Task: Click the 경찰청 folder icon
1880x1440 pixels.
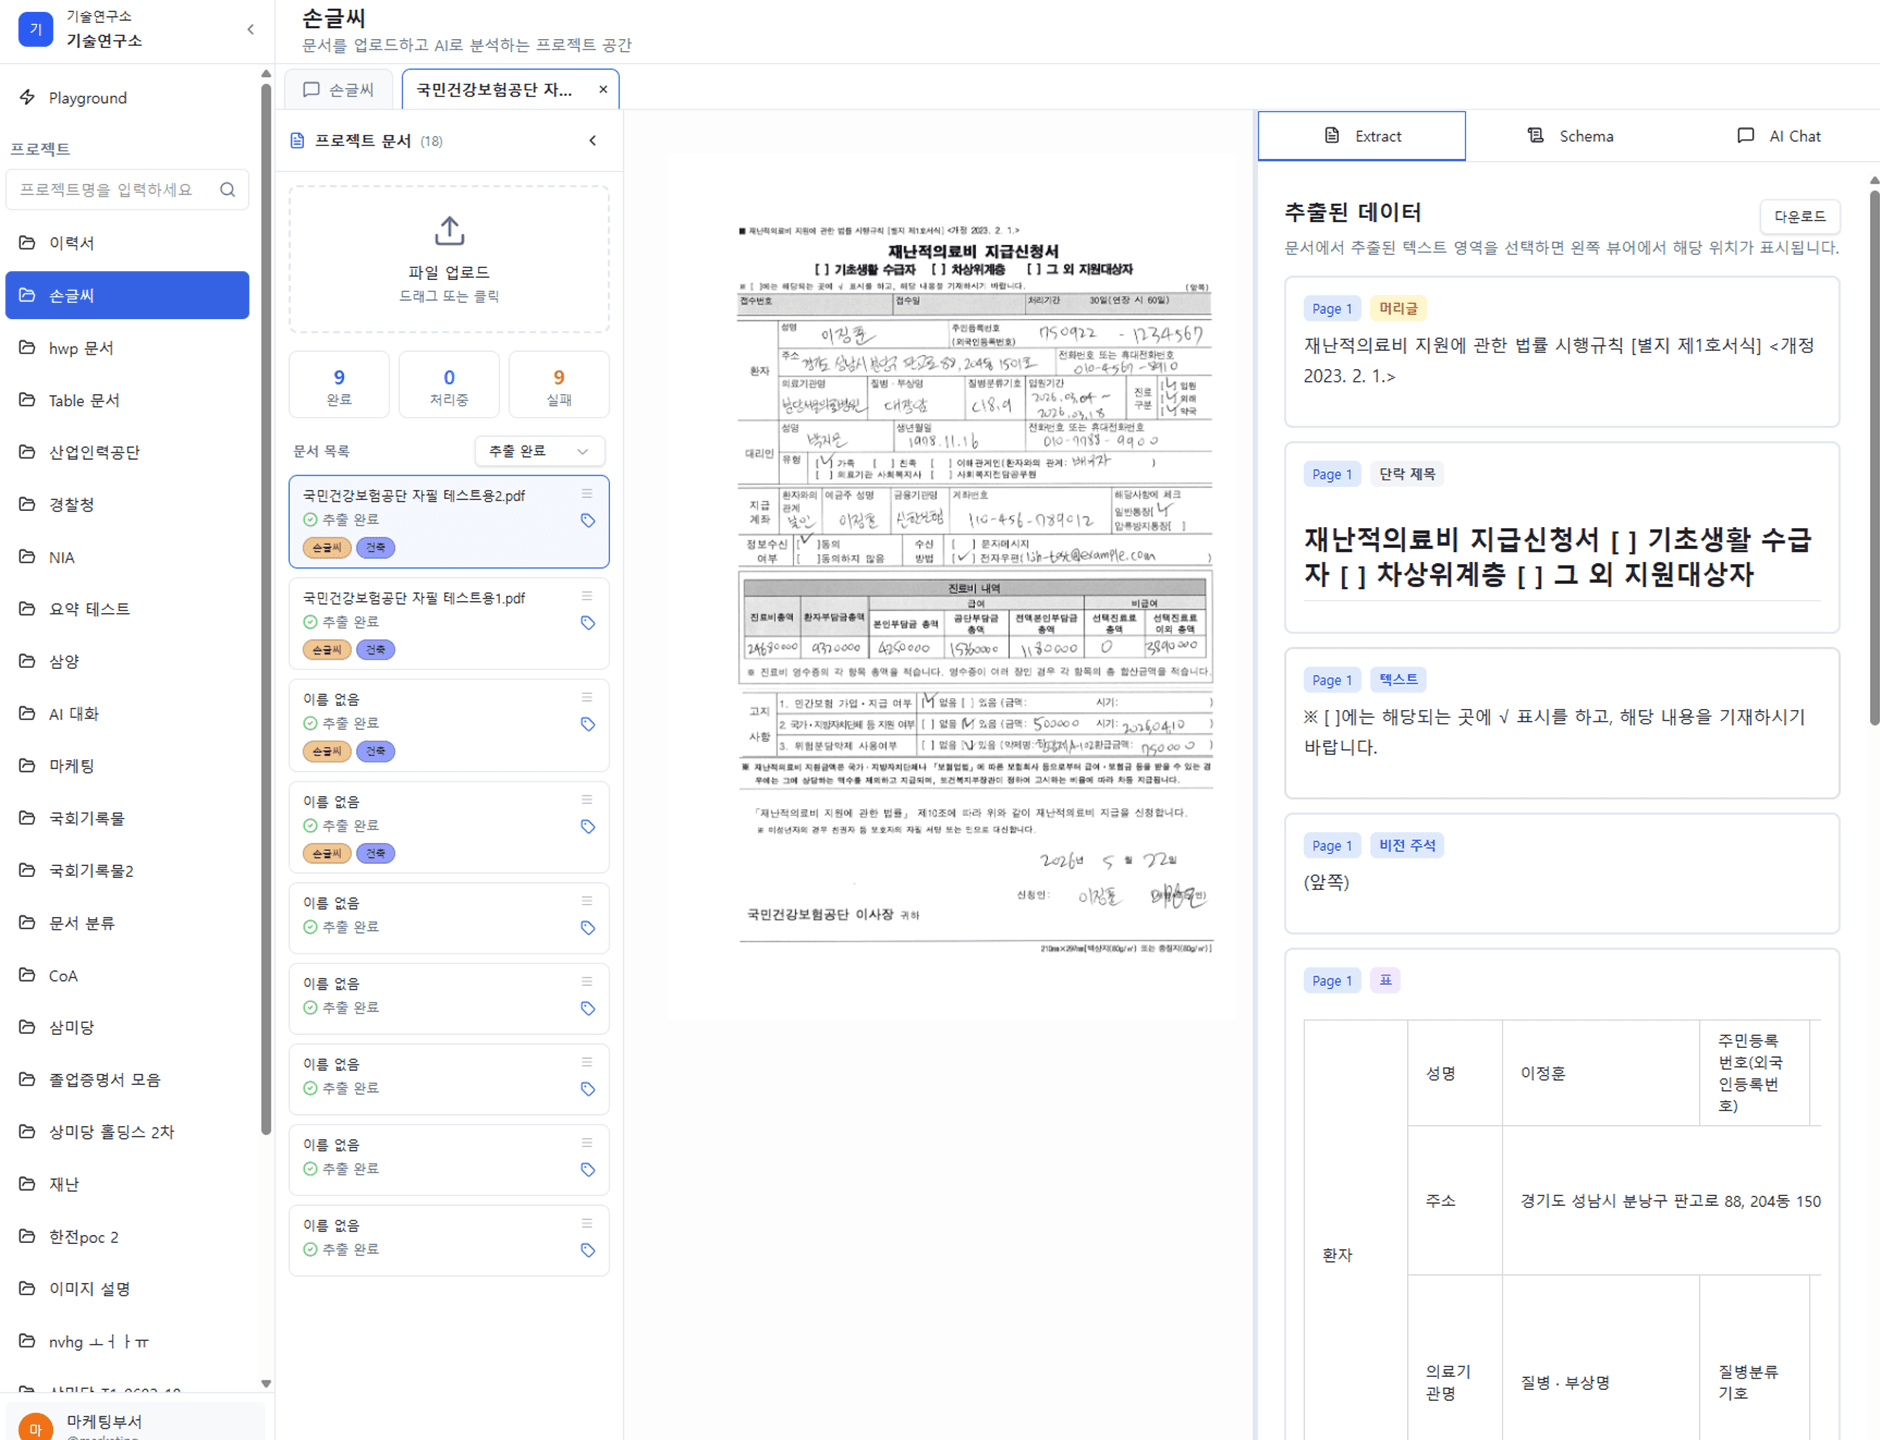Action: coord(27,504)
